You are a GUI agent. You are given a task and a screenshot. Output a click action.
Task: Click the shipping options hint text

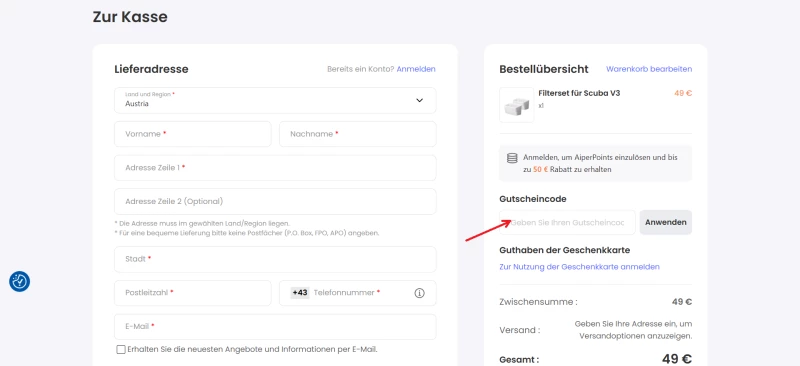coord(634,330)
